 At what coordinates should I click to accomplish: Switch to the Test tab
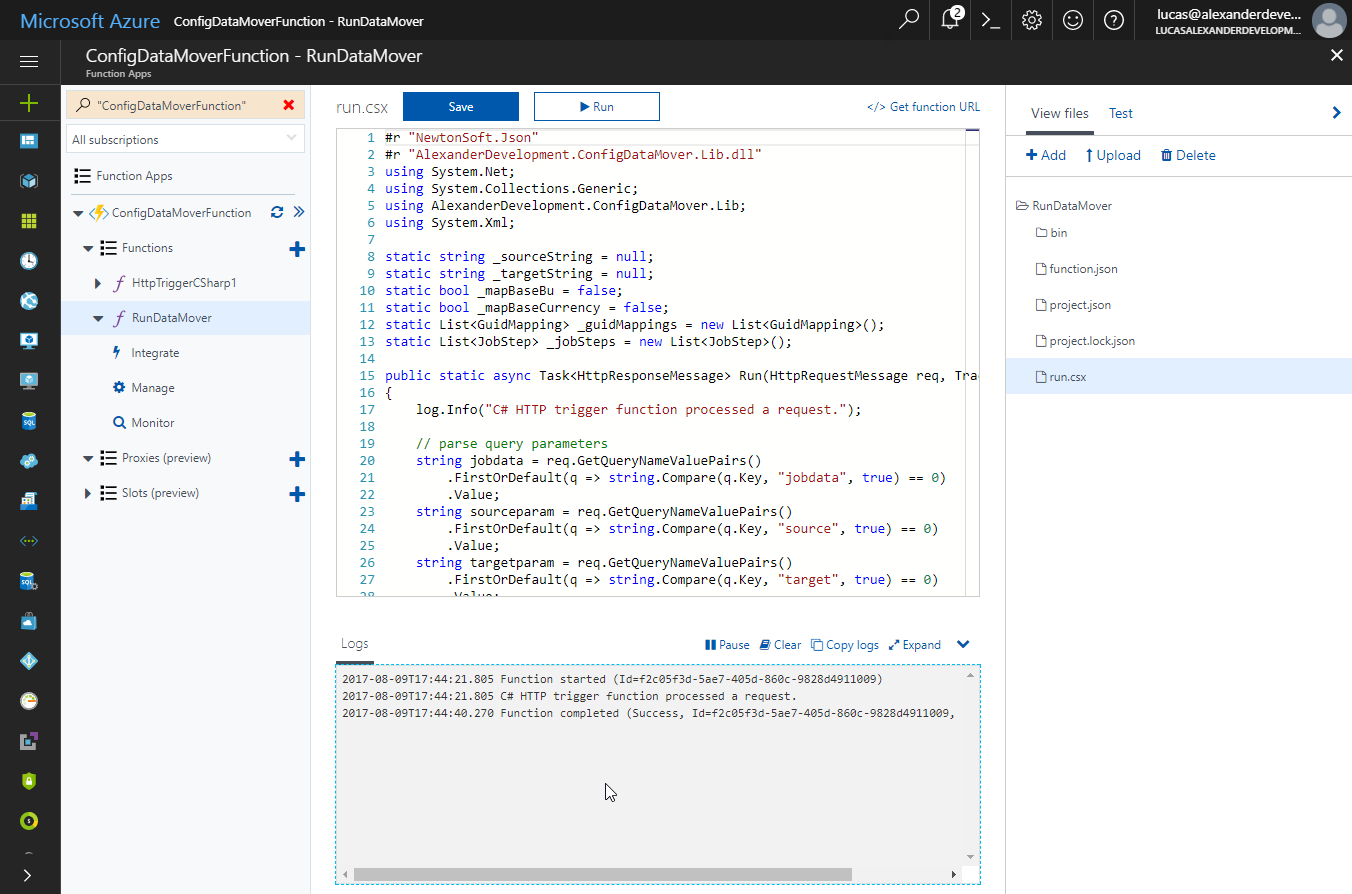coord(1121,113)
